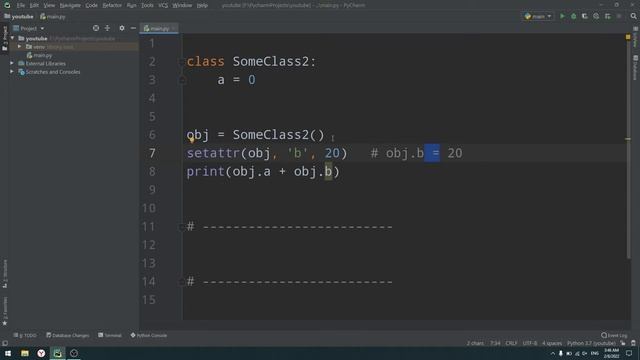Click main.py breadcrumb in navigation bar

(53, 17)
